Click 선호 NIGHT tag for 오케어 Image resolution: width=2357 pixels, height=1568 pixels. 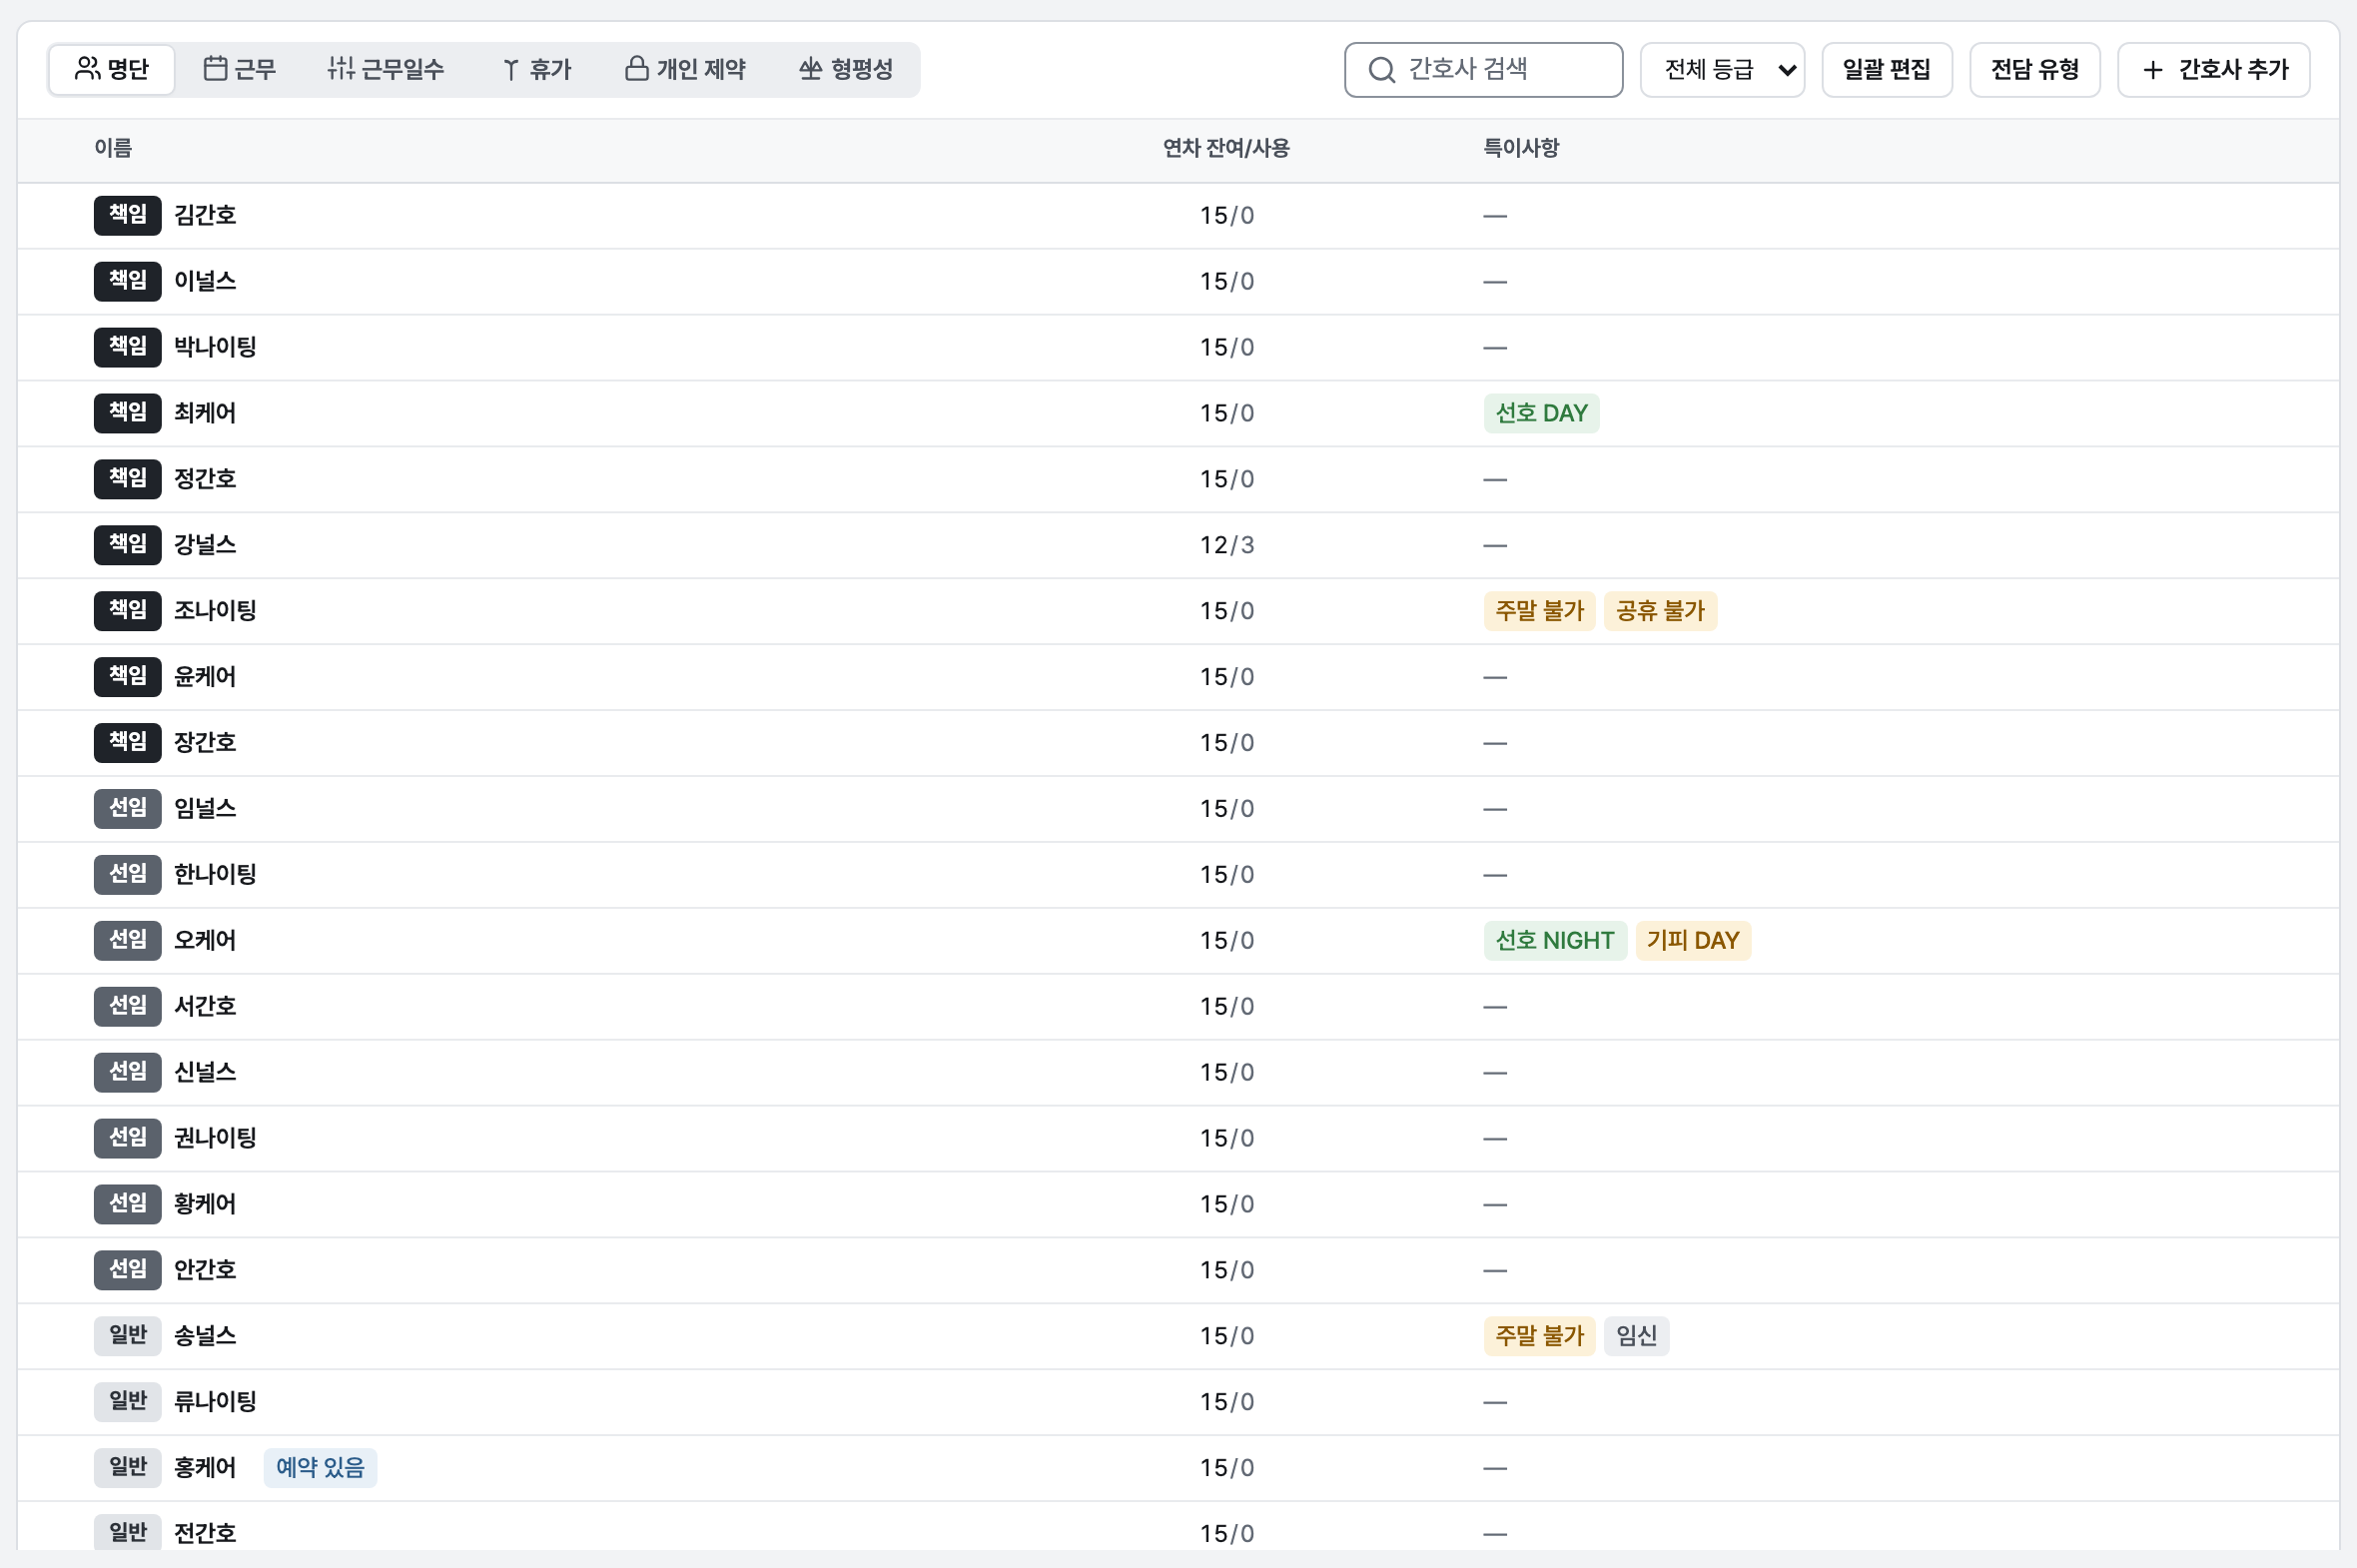[1555, 941]
